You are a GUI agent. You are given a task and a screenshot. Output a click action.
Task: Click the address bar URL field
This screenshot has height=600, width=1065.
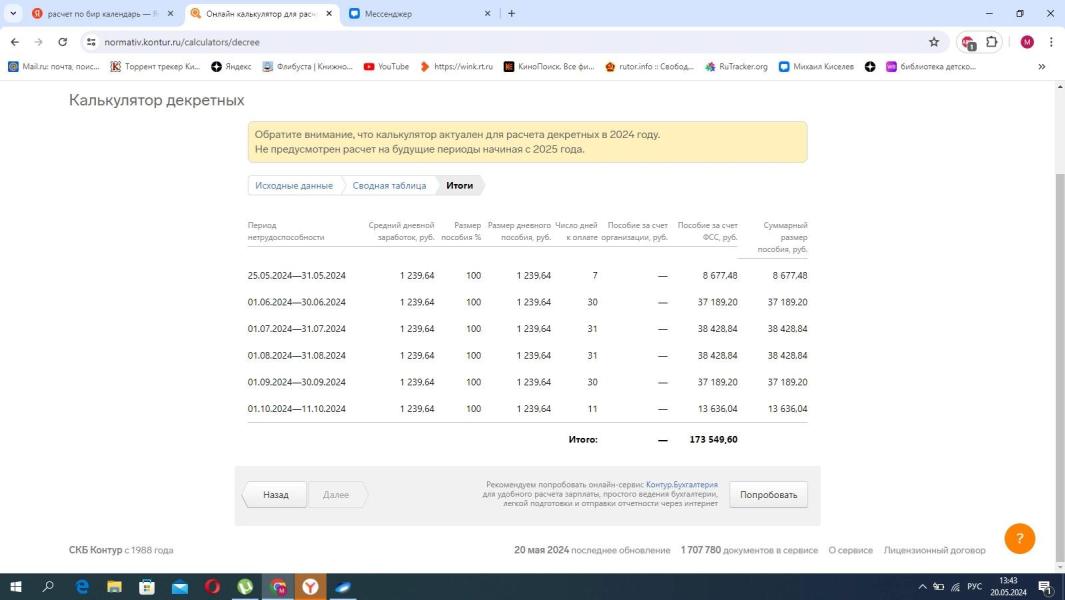tap(503, 42)
